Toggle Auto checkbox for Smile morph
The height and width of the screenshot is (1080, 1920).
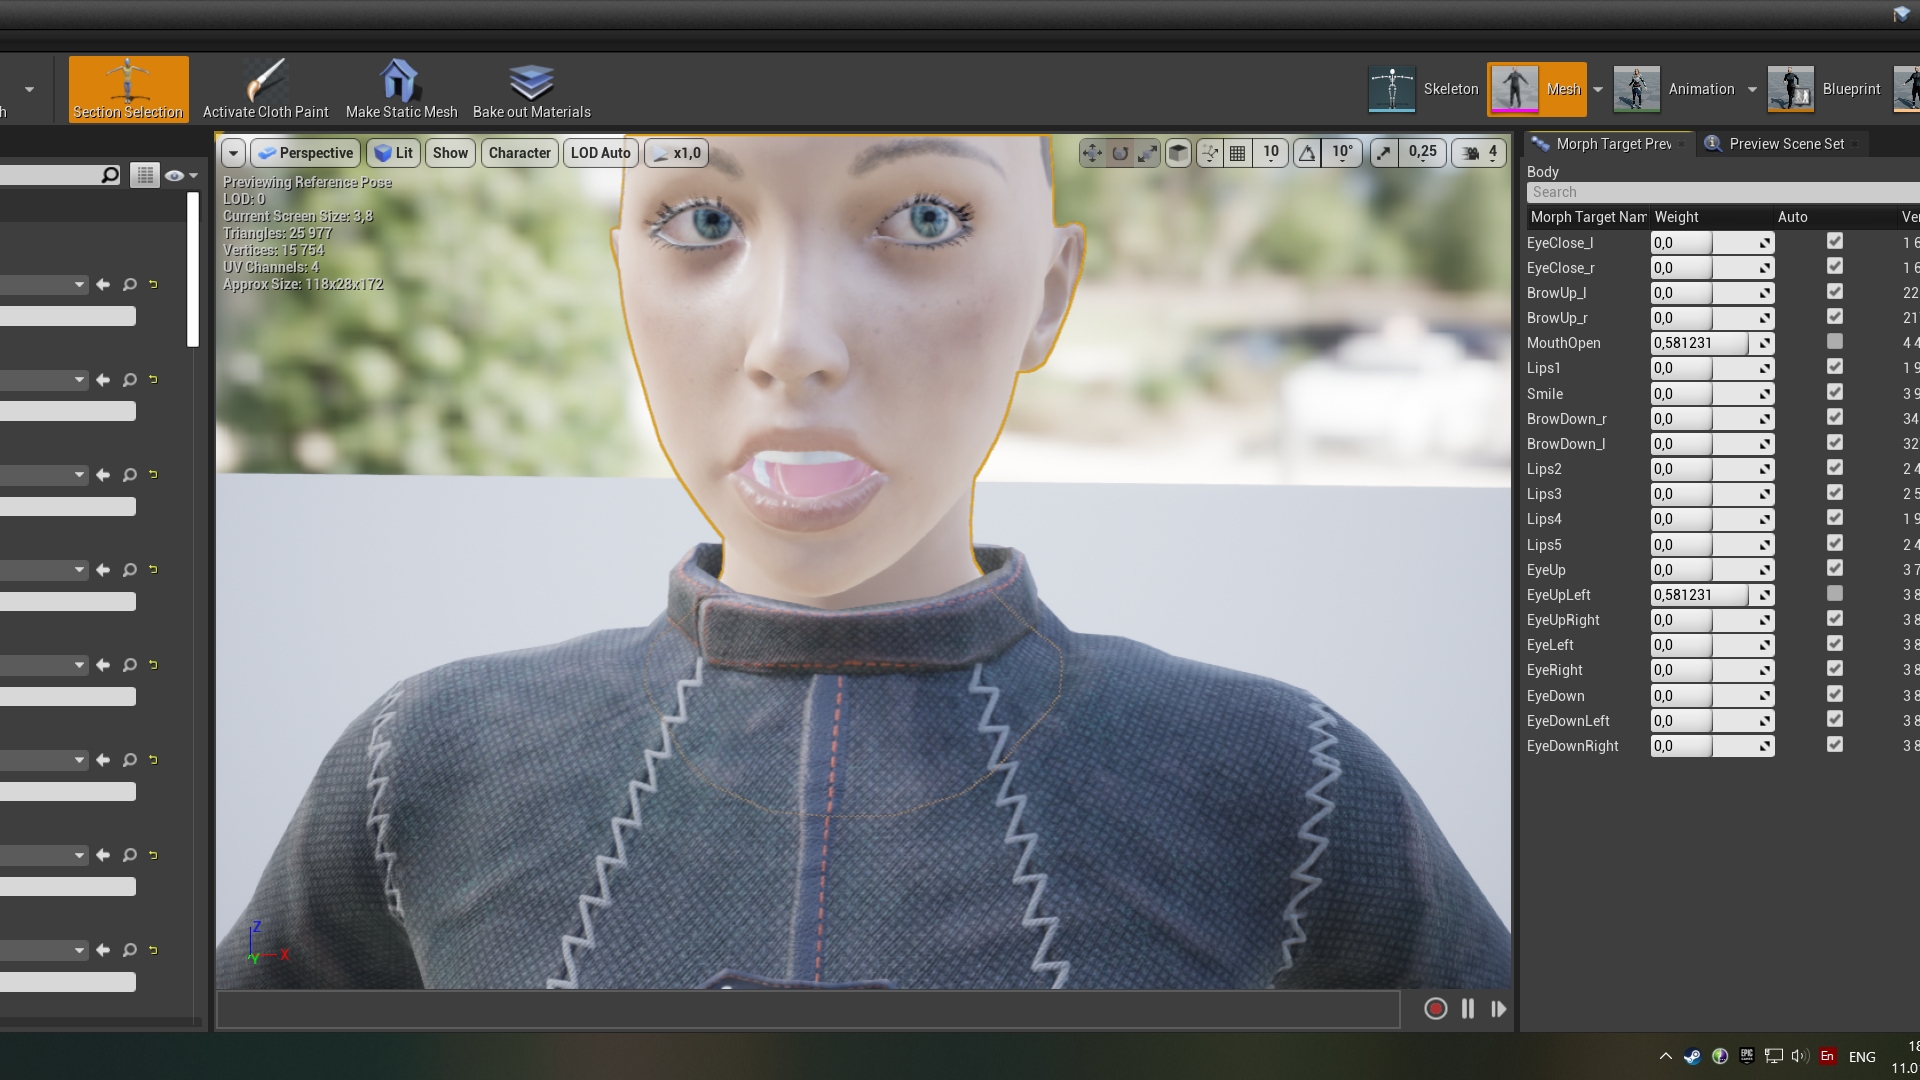click(x=1834, y=392)
